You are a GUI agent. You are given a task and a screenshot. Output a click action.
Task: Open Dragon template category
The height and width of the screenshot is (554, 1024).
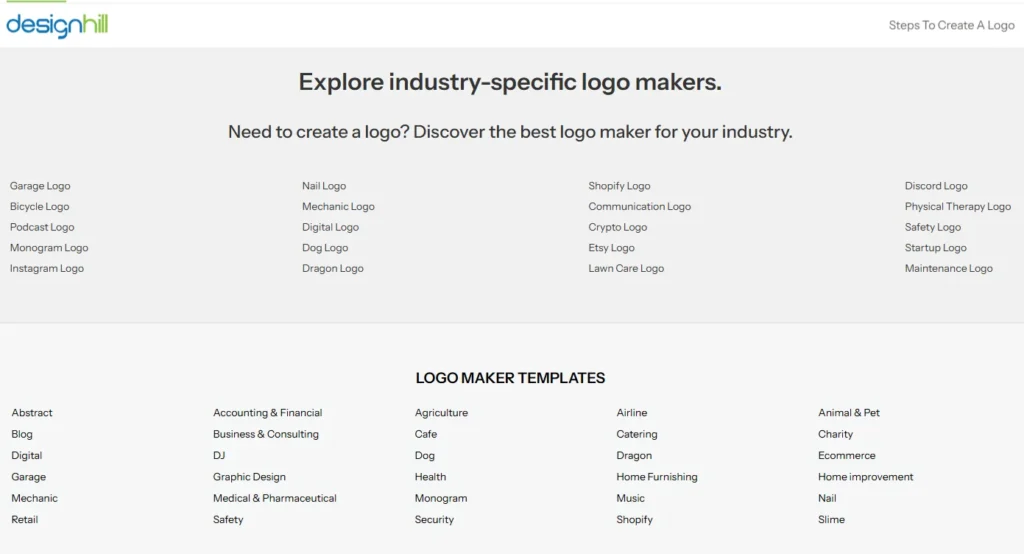634,455
